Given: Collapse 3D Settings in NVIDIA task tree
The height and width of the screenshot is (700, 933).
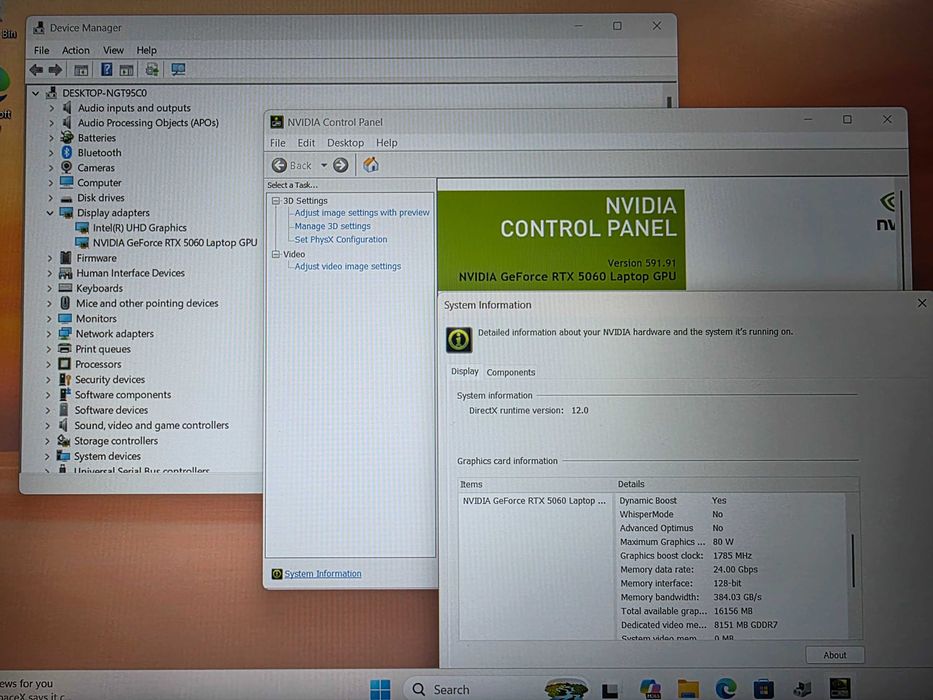Looking at the screenshot, I should tap(275, 201).
